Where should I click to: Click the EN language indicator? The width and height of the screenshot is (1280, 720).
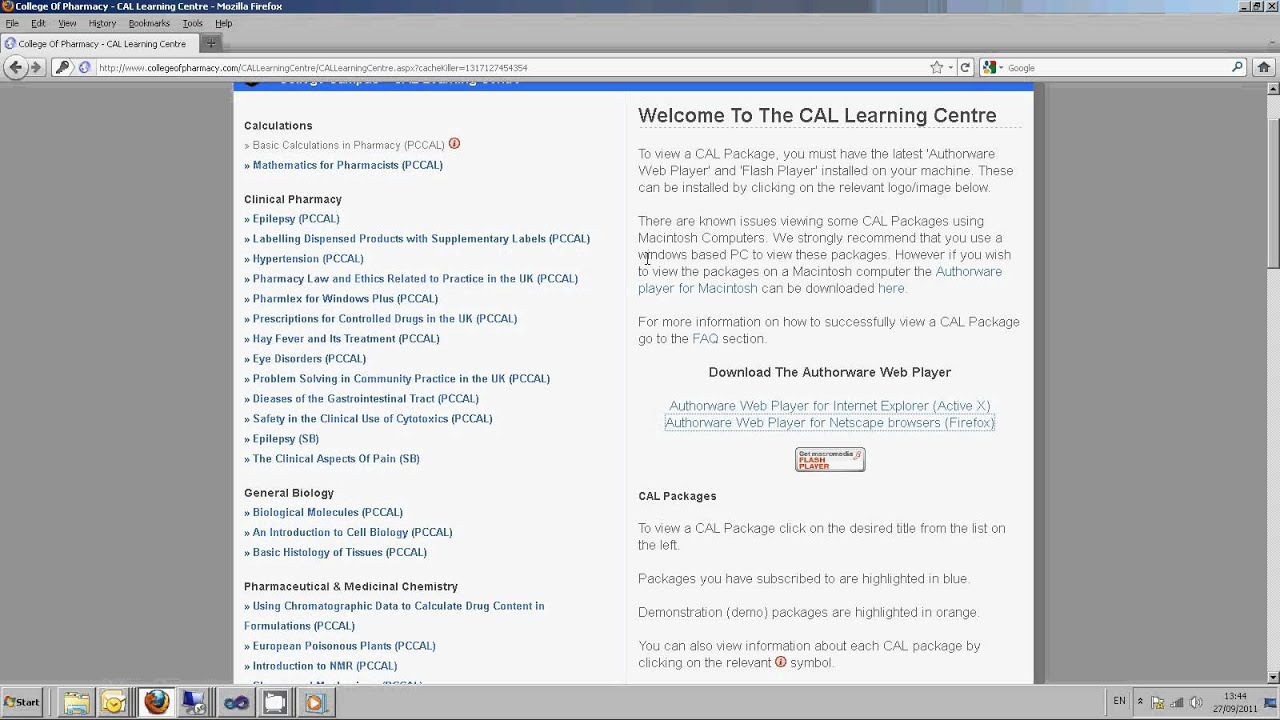[1119, 701]
